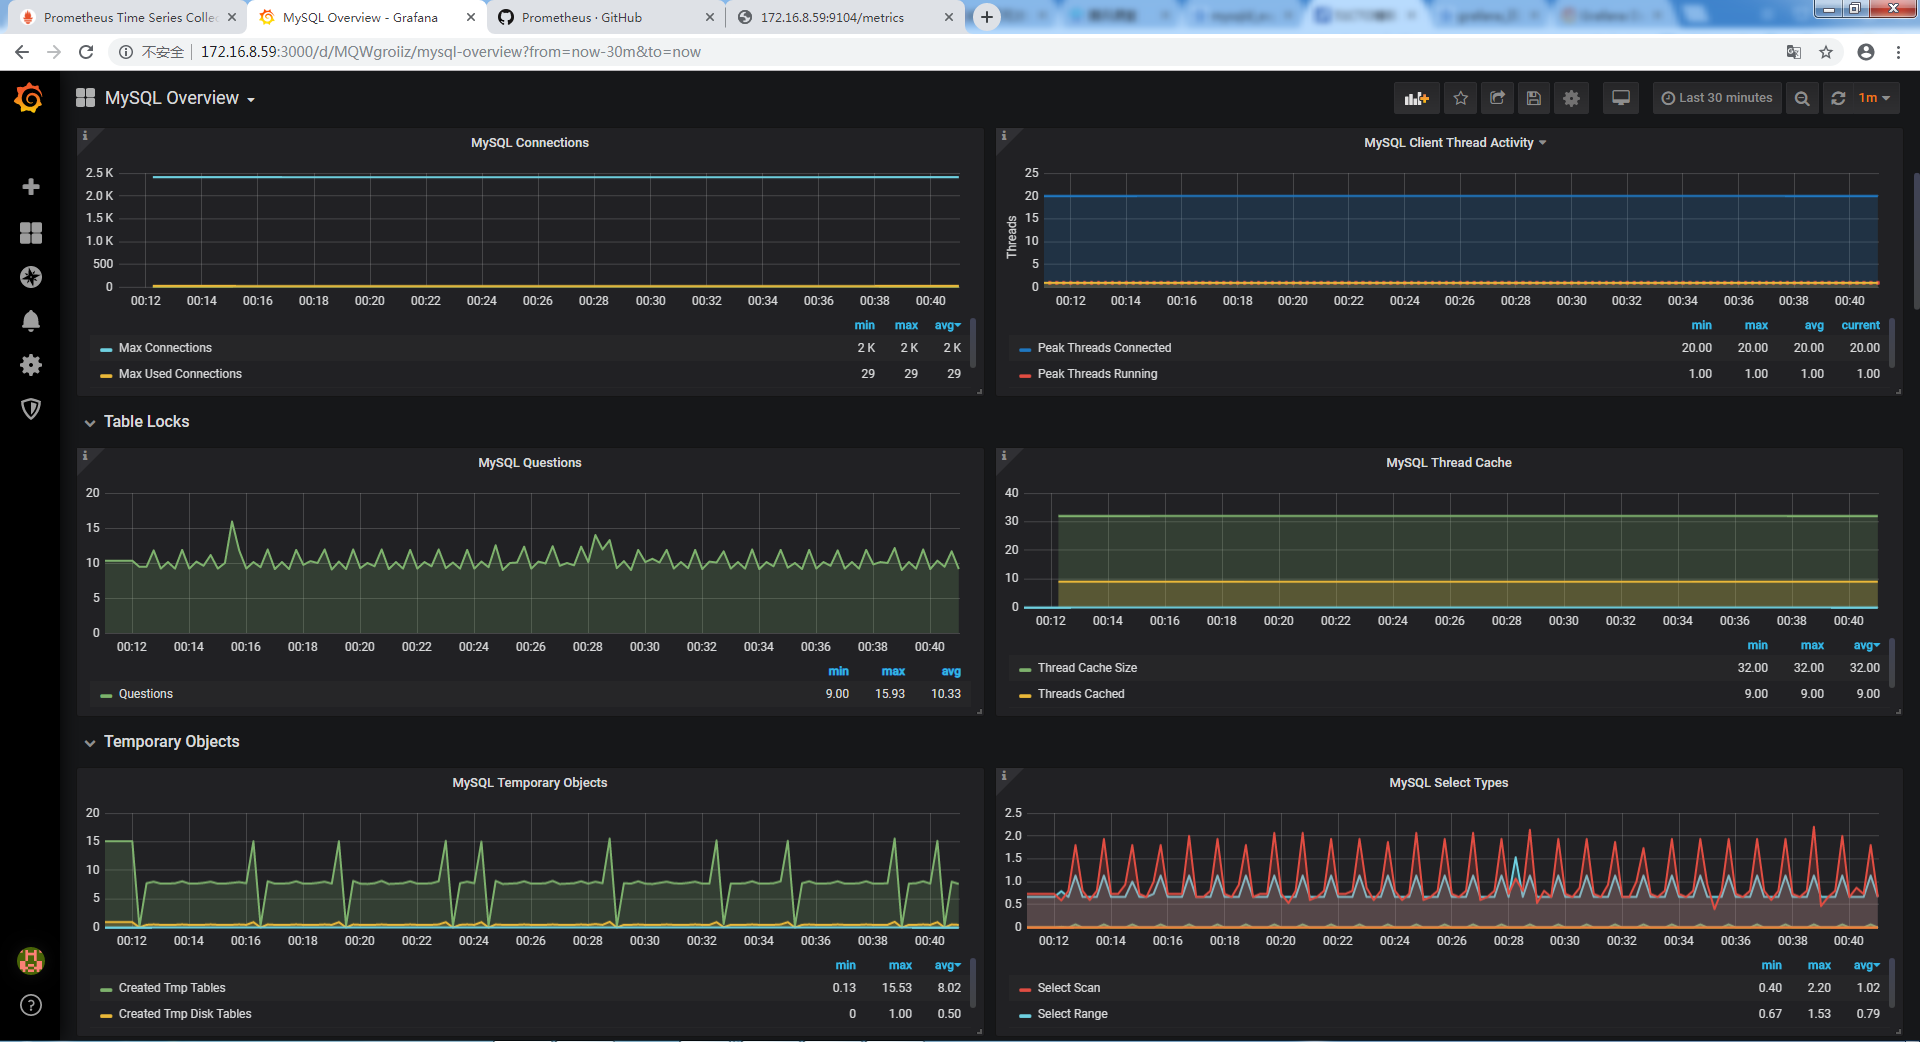Click the browser reload icon
1920x1042 pixels.
tap(86, 52)
